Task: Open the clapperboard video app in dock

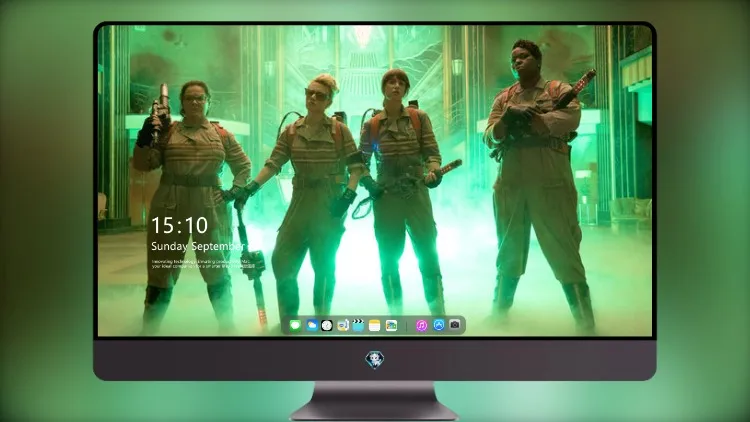Action: [358, 326]
